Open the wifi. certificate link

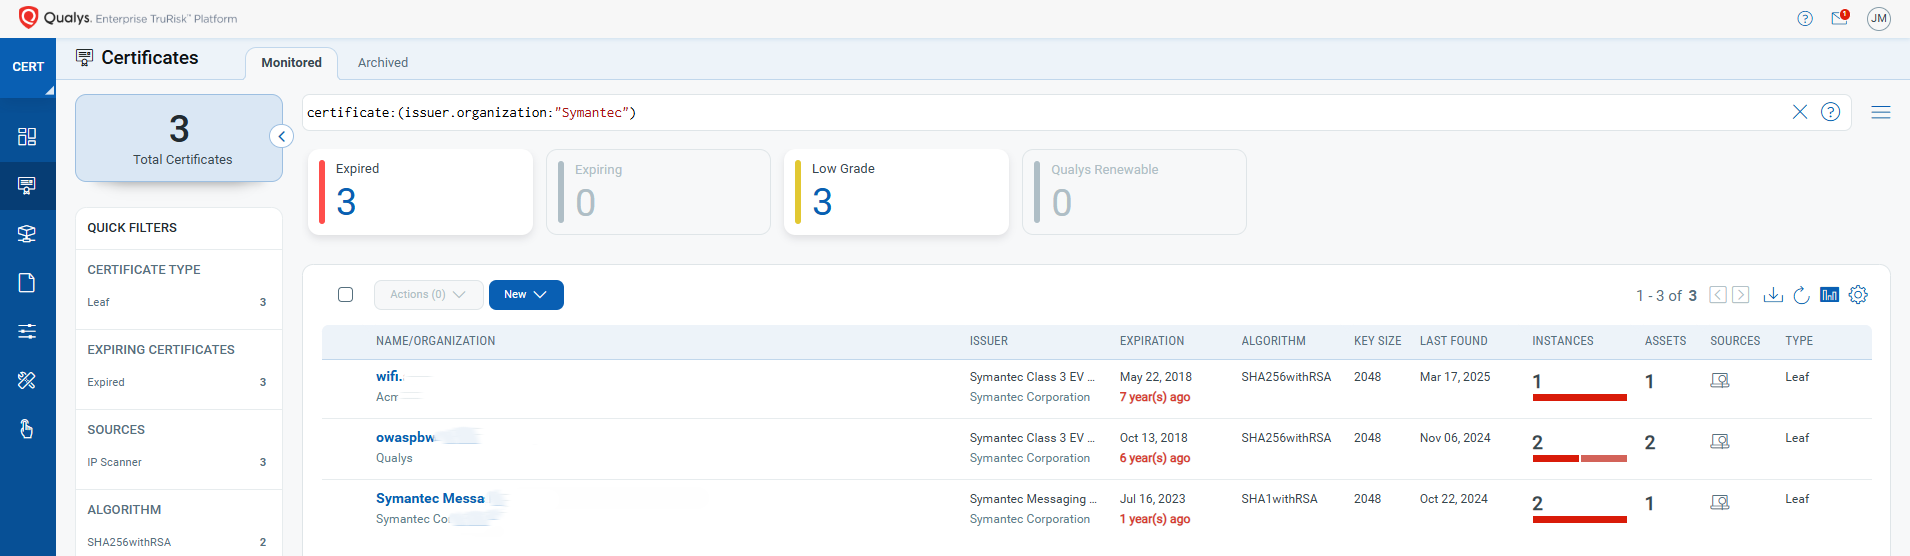pos(389,376)
